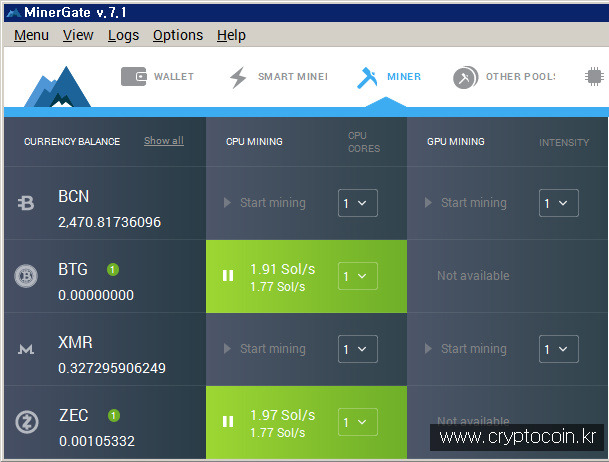The height and width of the screenshot is (462, 609).
Task: Click the XMR currency name
Action: pos(75,342)
